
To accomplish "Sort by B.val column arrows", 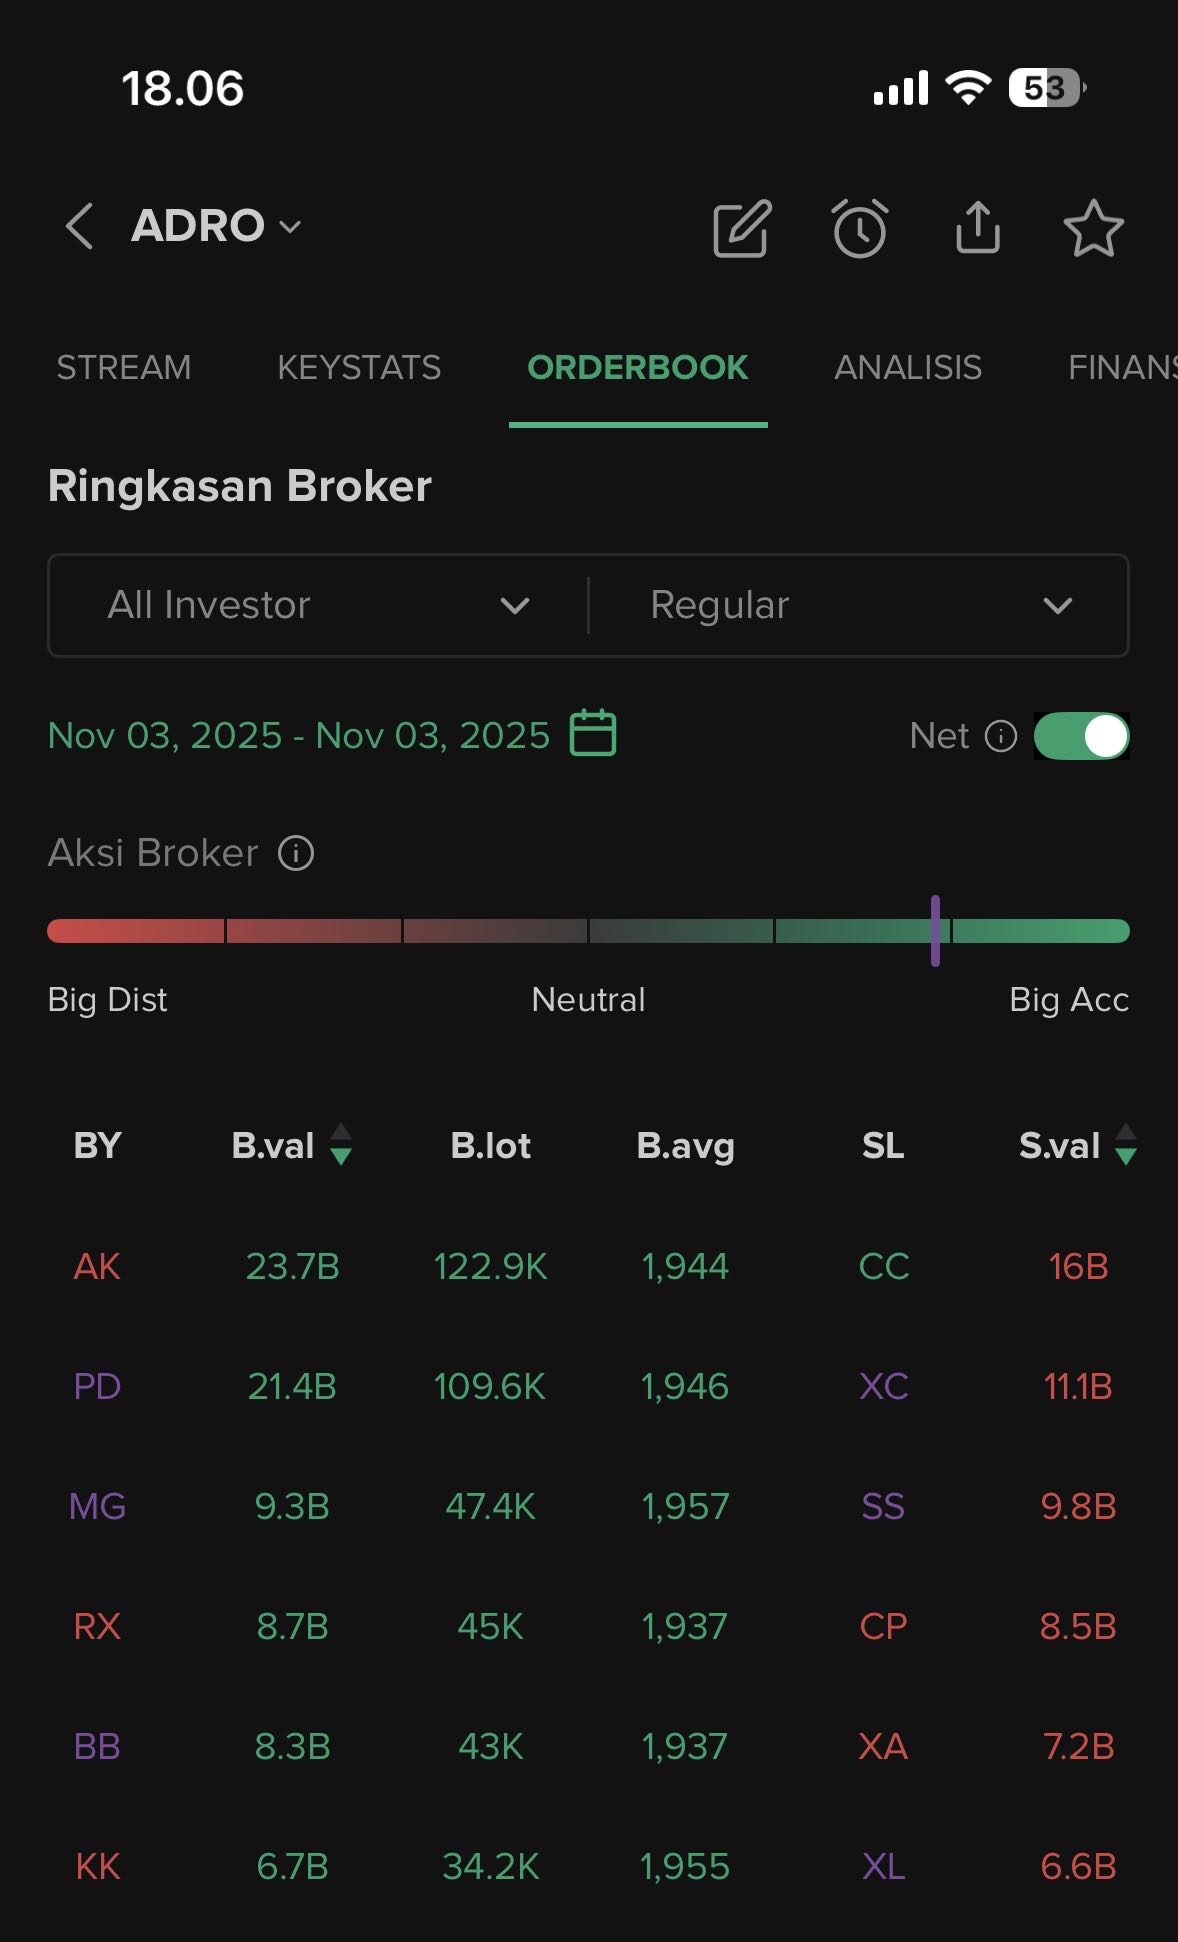I will 341,1145.
